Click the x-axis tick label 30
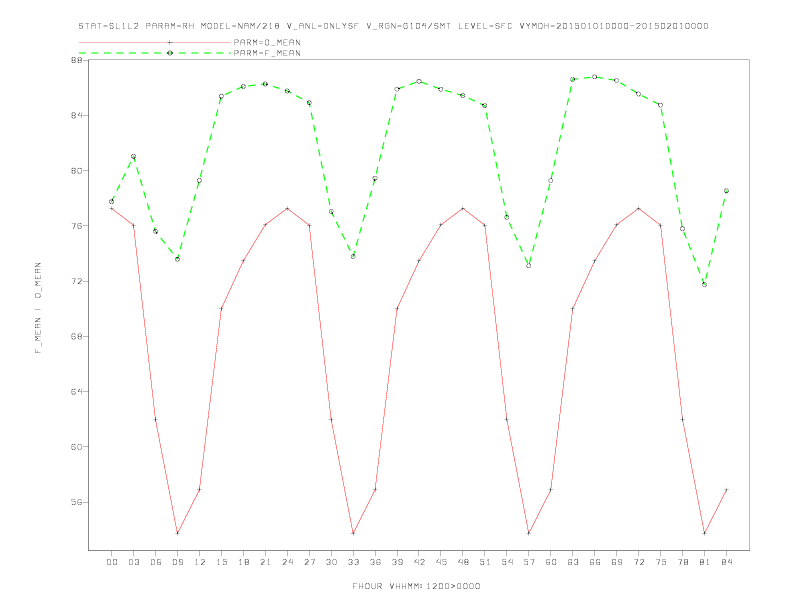The image size is (792, 612). (331, 562)
